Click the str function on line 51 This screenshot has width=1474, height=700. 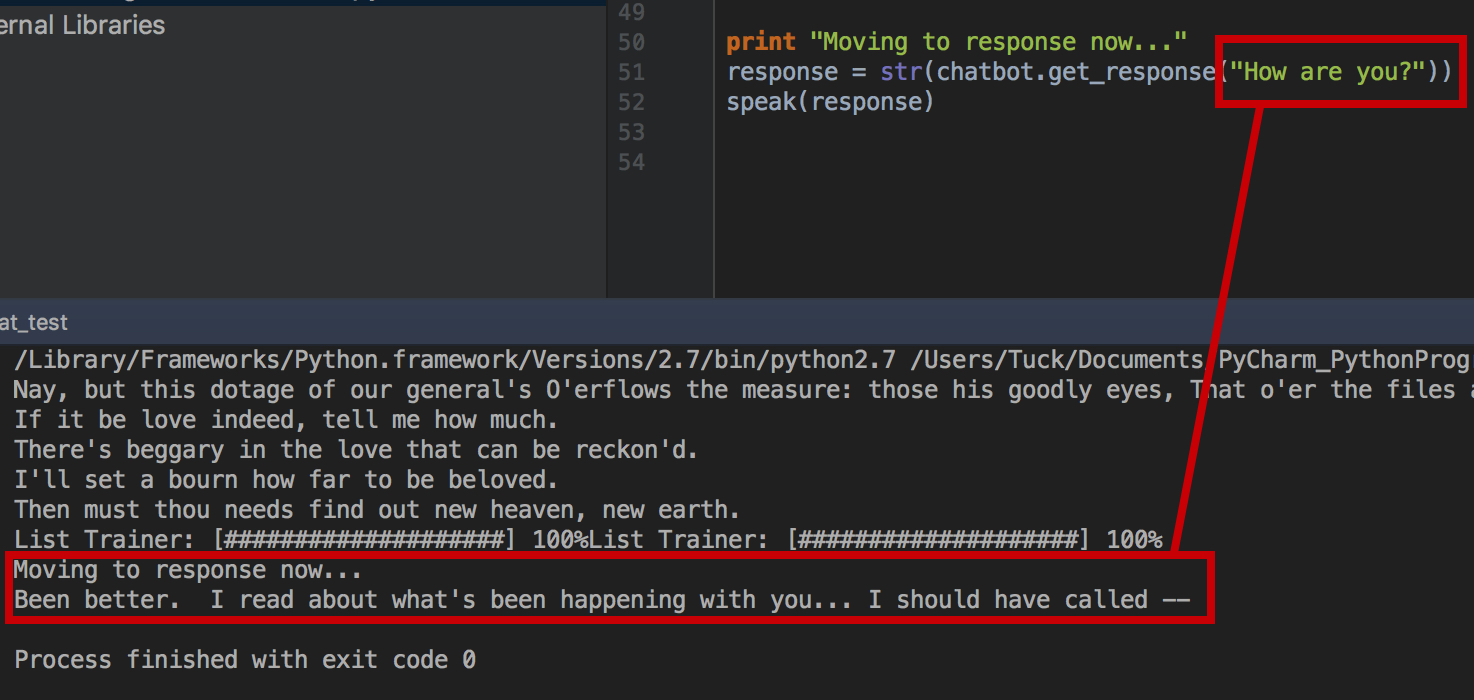(901, 72)
